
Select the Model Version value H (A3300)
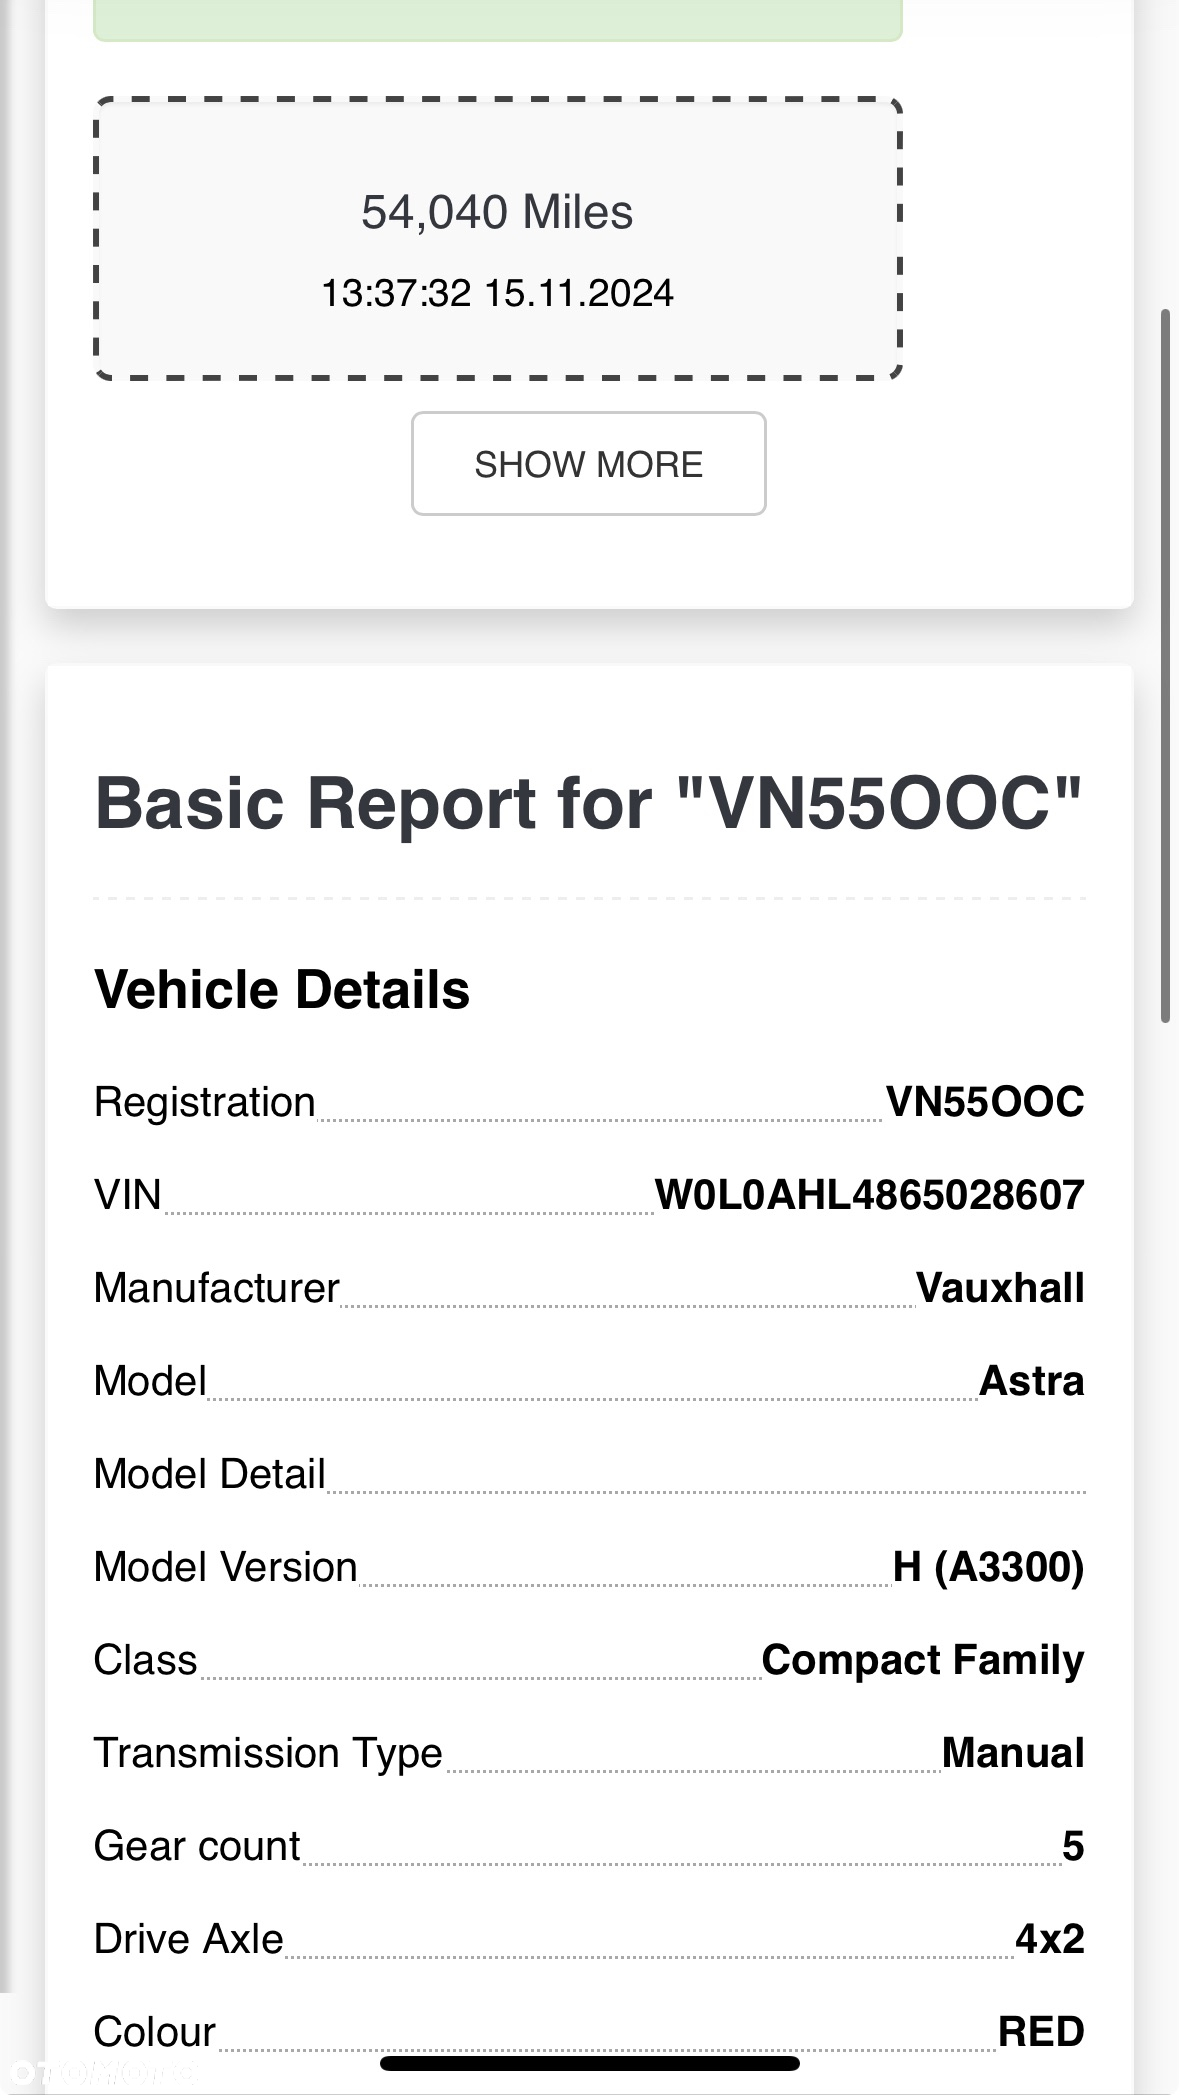989,1567
